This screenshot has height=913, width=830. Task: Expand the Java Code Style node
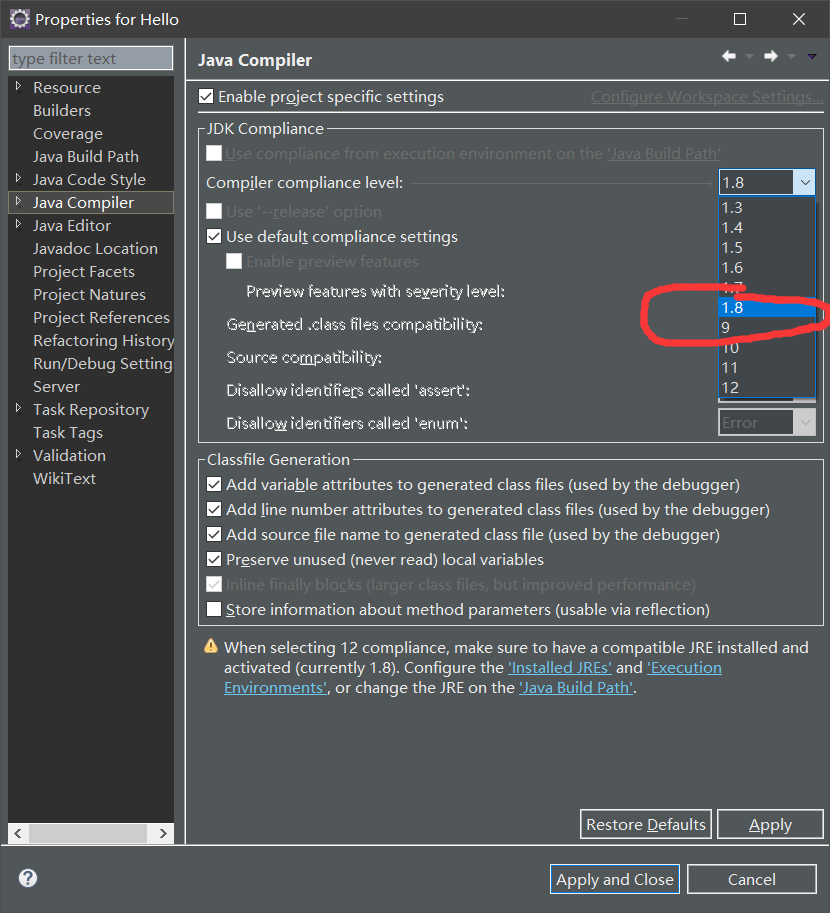pos(19,179)
